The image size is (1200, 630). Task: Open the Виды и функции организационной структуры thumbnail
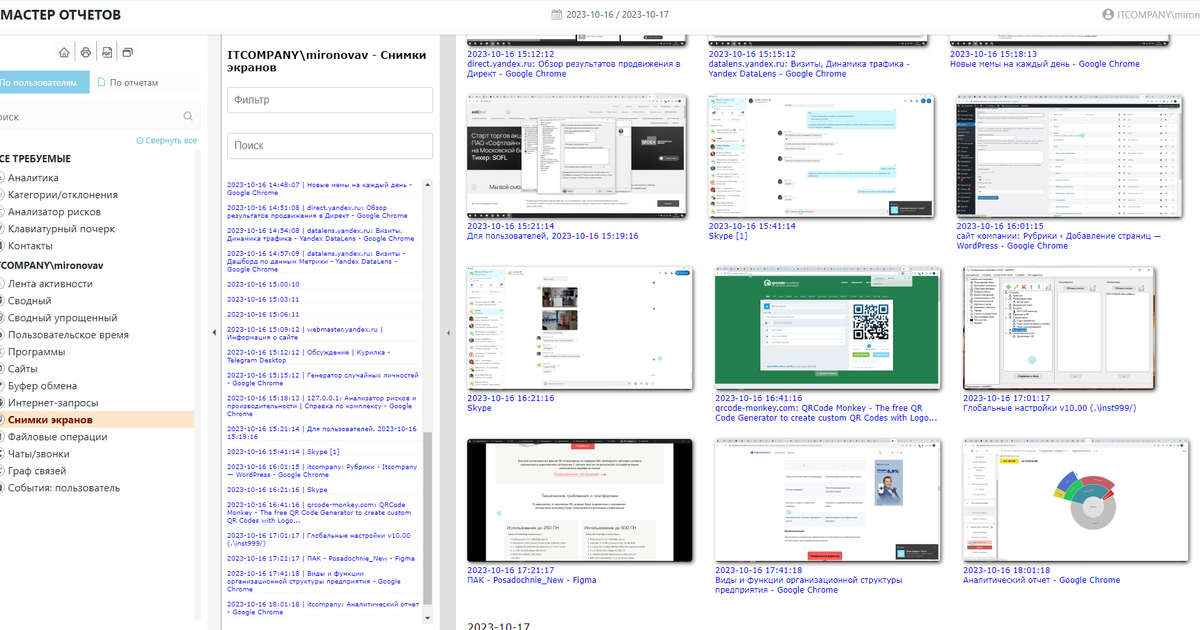coord(828,500)
